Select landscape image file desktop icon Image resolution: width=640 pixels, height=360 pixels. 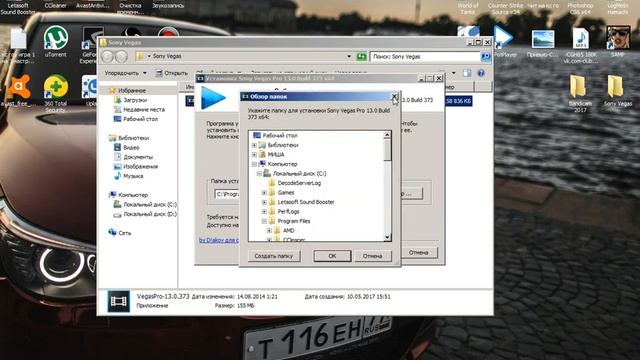[543, 44]
